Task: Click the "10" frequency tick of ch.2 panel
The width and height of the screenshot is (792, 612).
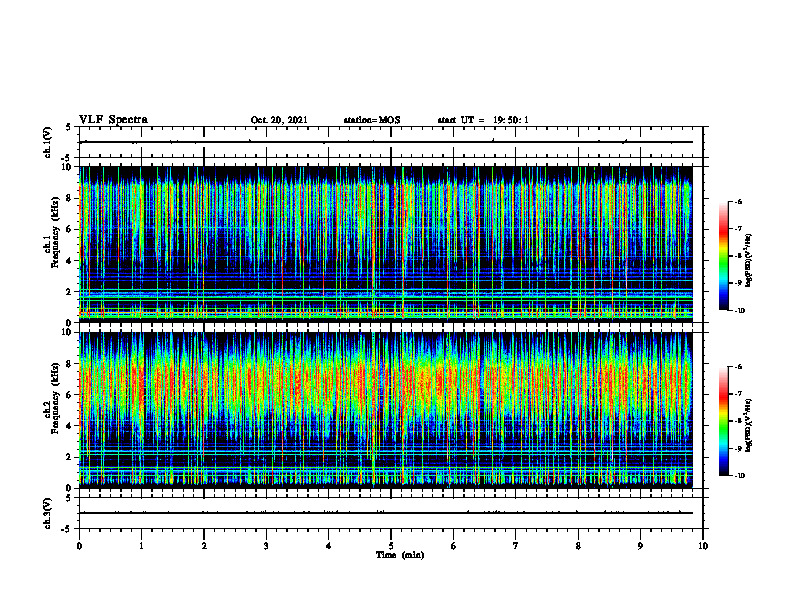Action: point(67,333)
